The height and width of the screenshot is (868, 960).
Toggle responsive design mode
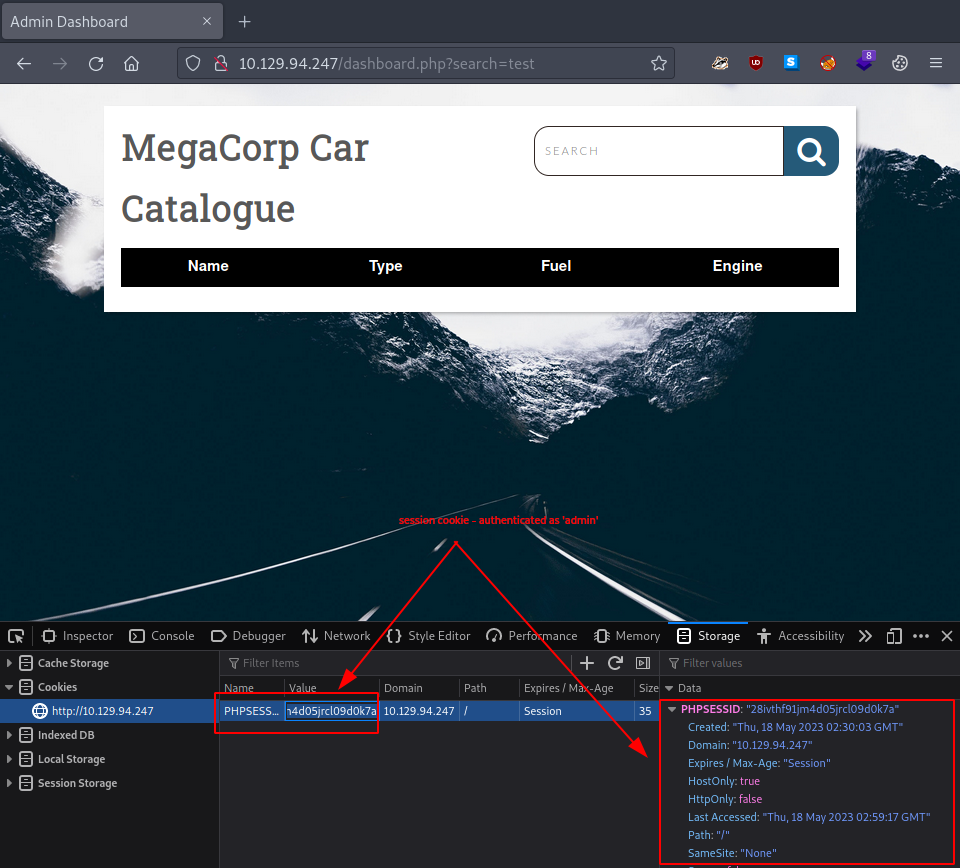(x=895, y=636)
